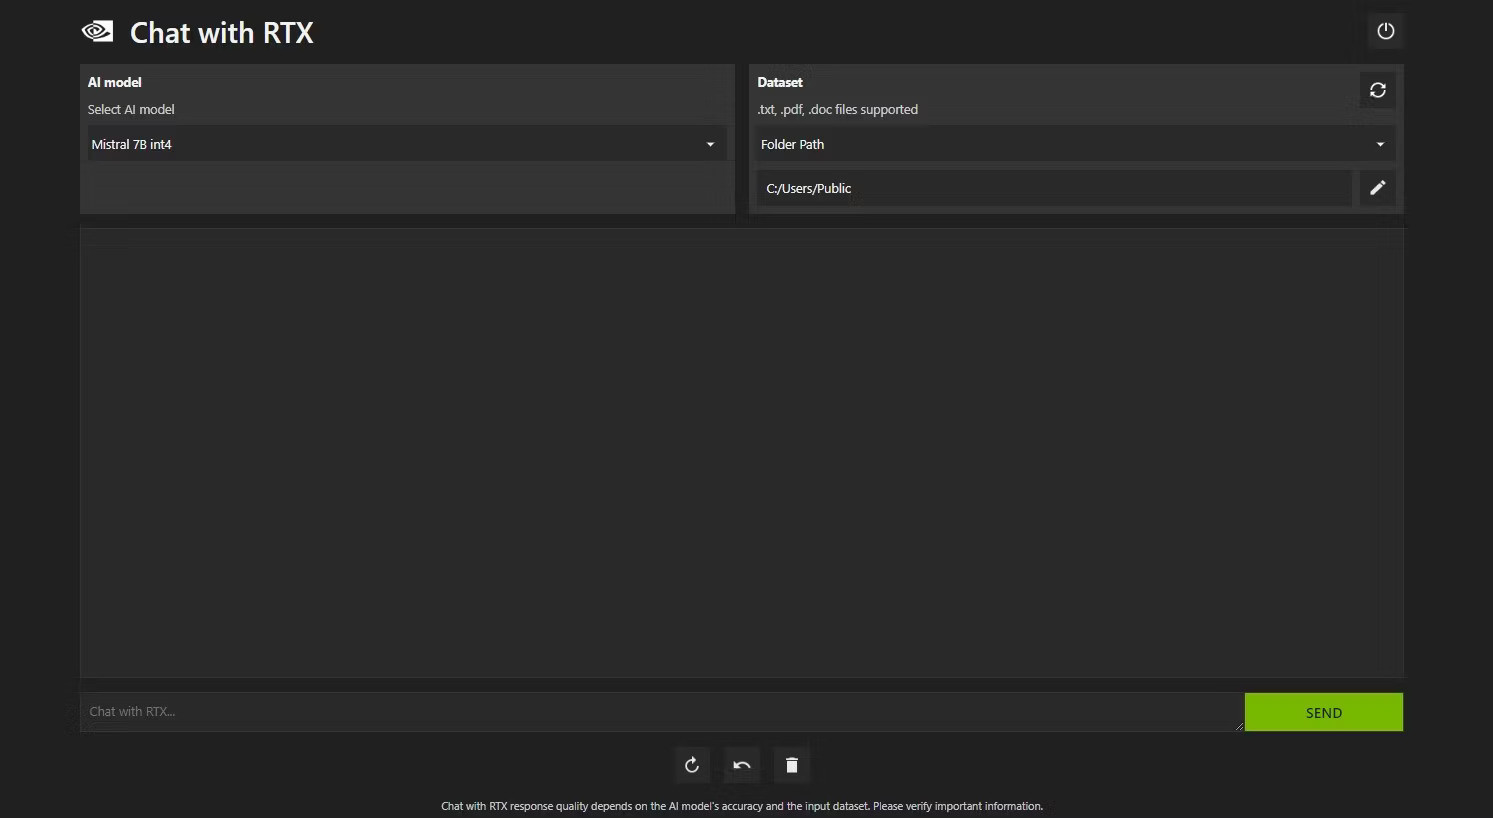The width and height of the screenshot is (1493, 818).
Task: Click inside the Chat with RTX input box
Action: coord(660,711)
